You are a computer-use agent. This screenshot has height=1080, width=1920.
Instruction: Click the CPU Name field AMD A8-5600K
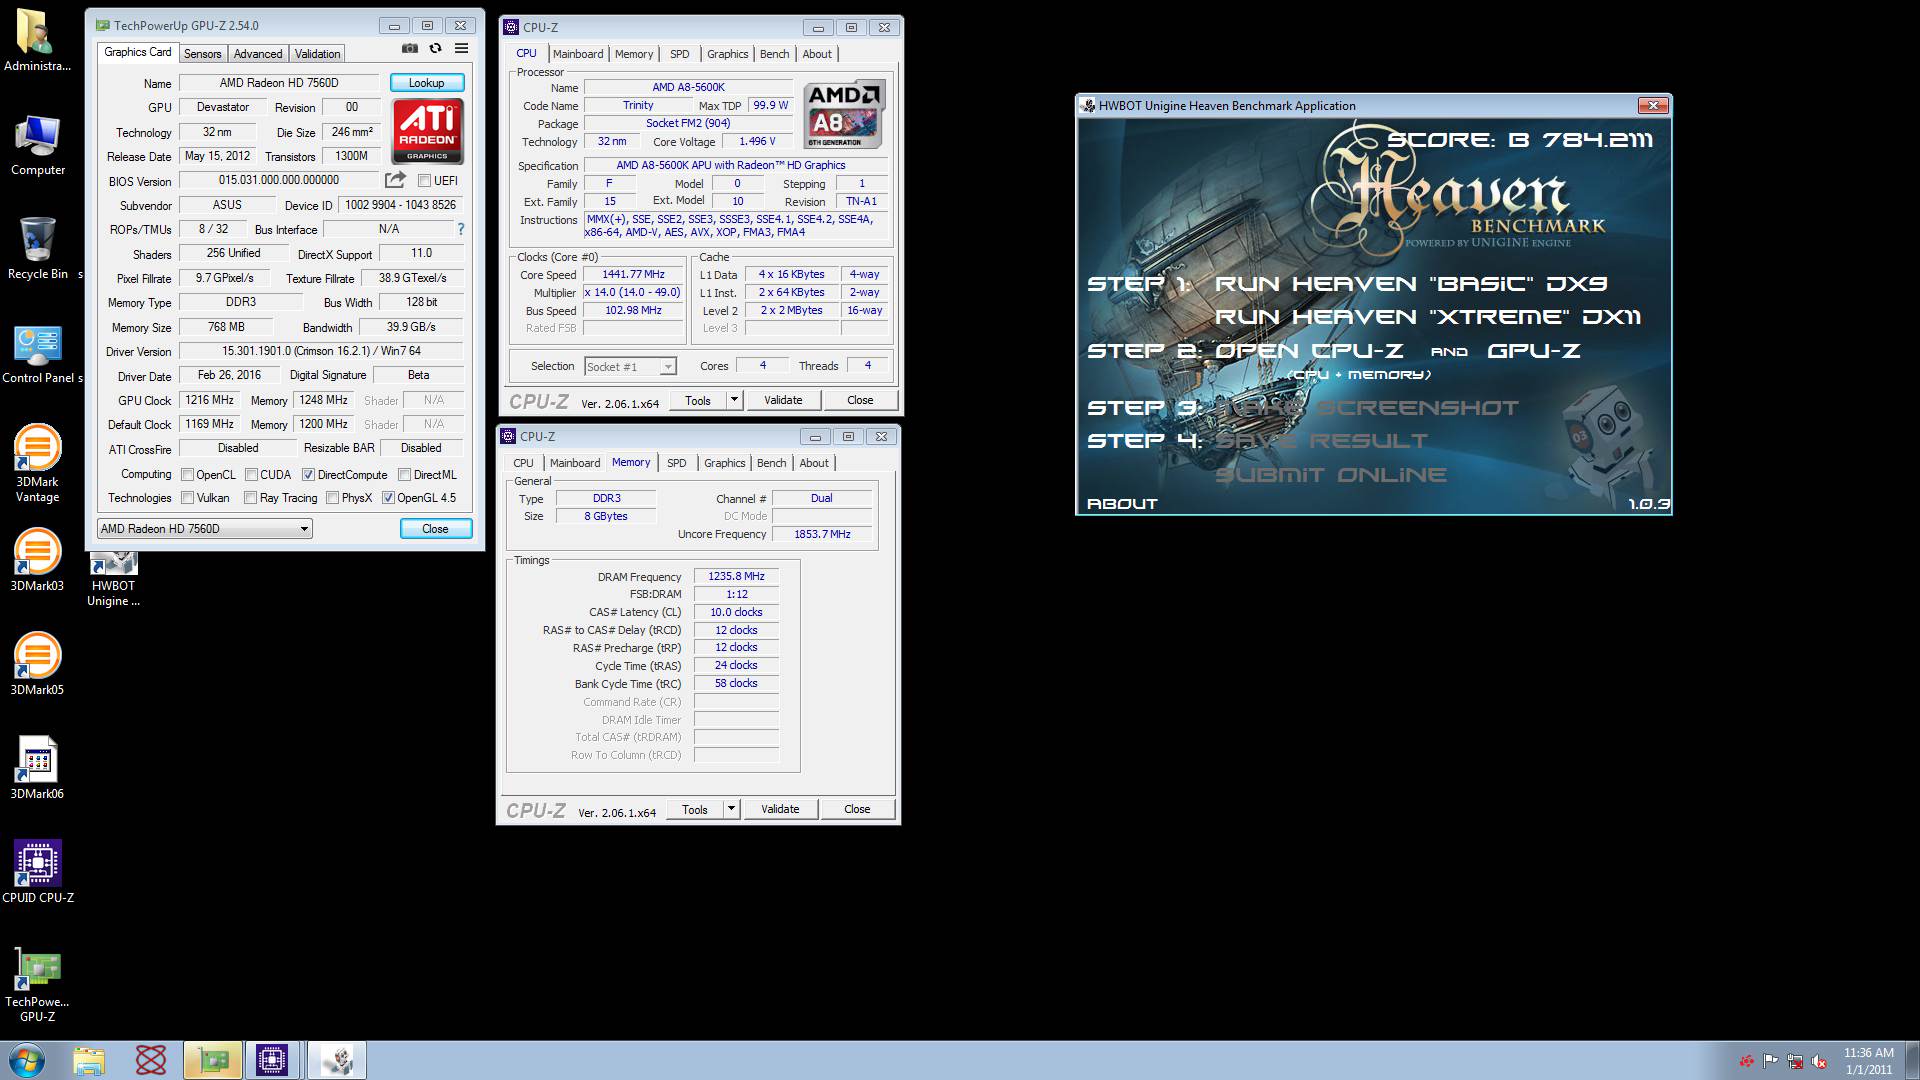[x=688, y=88]
